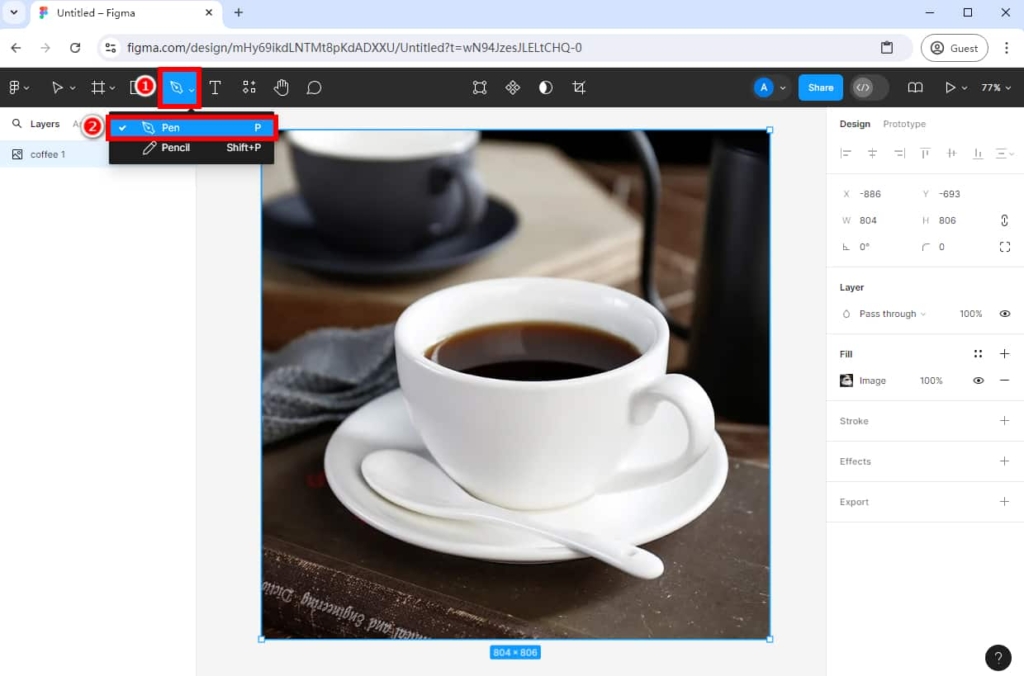Viewport: 1024px width, 676px height.
Task: Hide the Image fill
Action: [x=980, y=380]
